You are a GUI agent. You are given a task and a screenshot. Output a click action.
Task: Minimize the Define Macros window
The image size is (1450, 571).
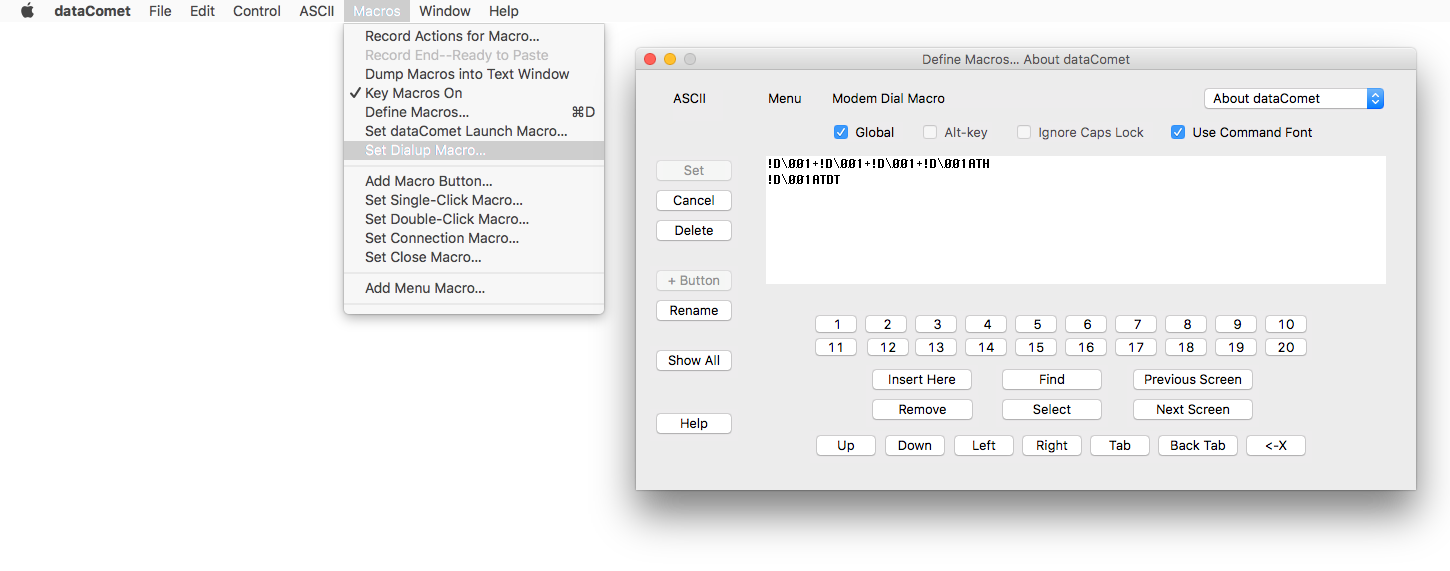tap(670, 59)
